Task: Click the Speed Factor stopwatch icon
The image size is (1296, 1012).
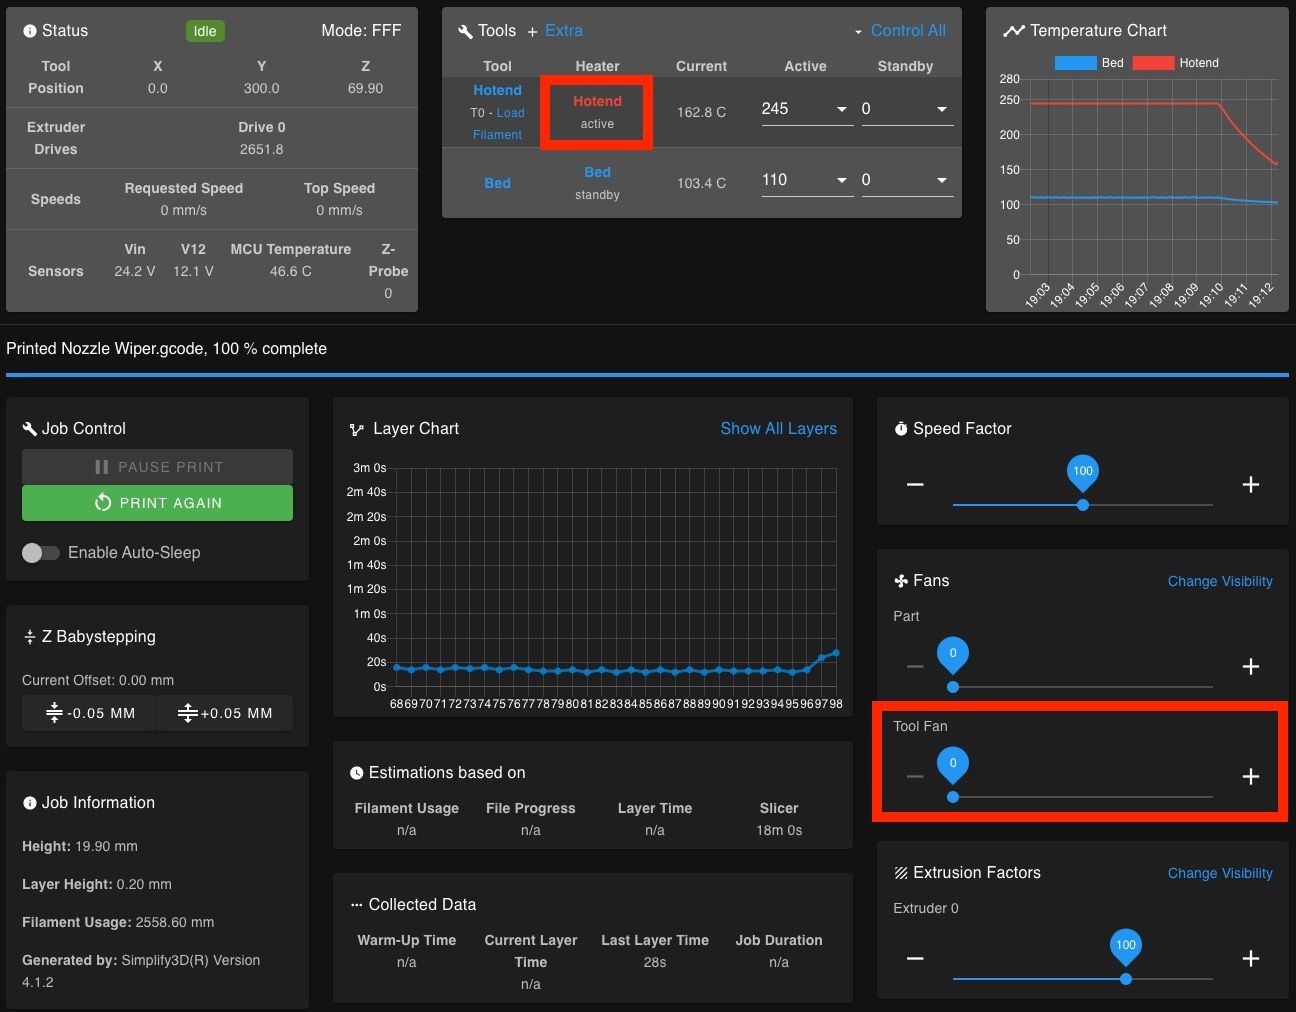Action: [x=901, y=429]
